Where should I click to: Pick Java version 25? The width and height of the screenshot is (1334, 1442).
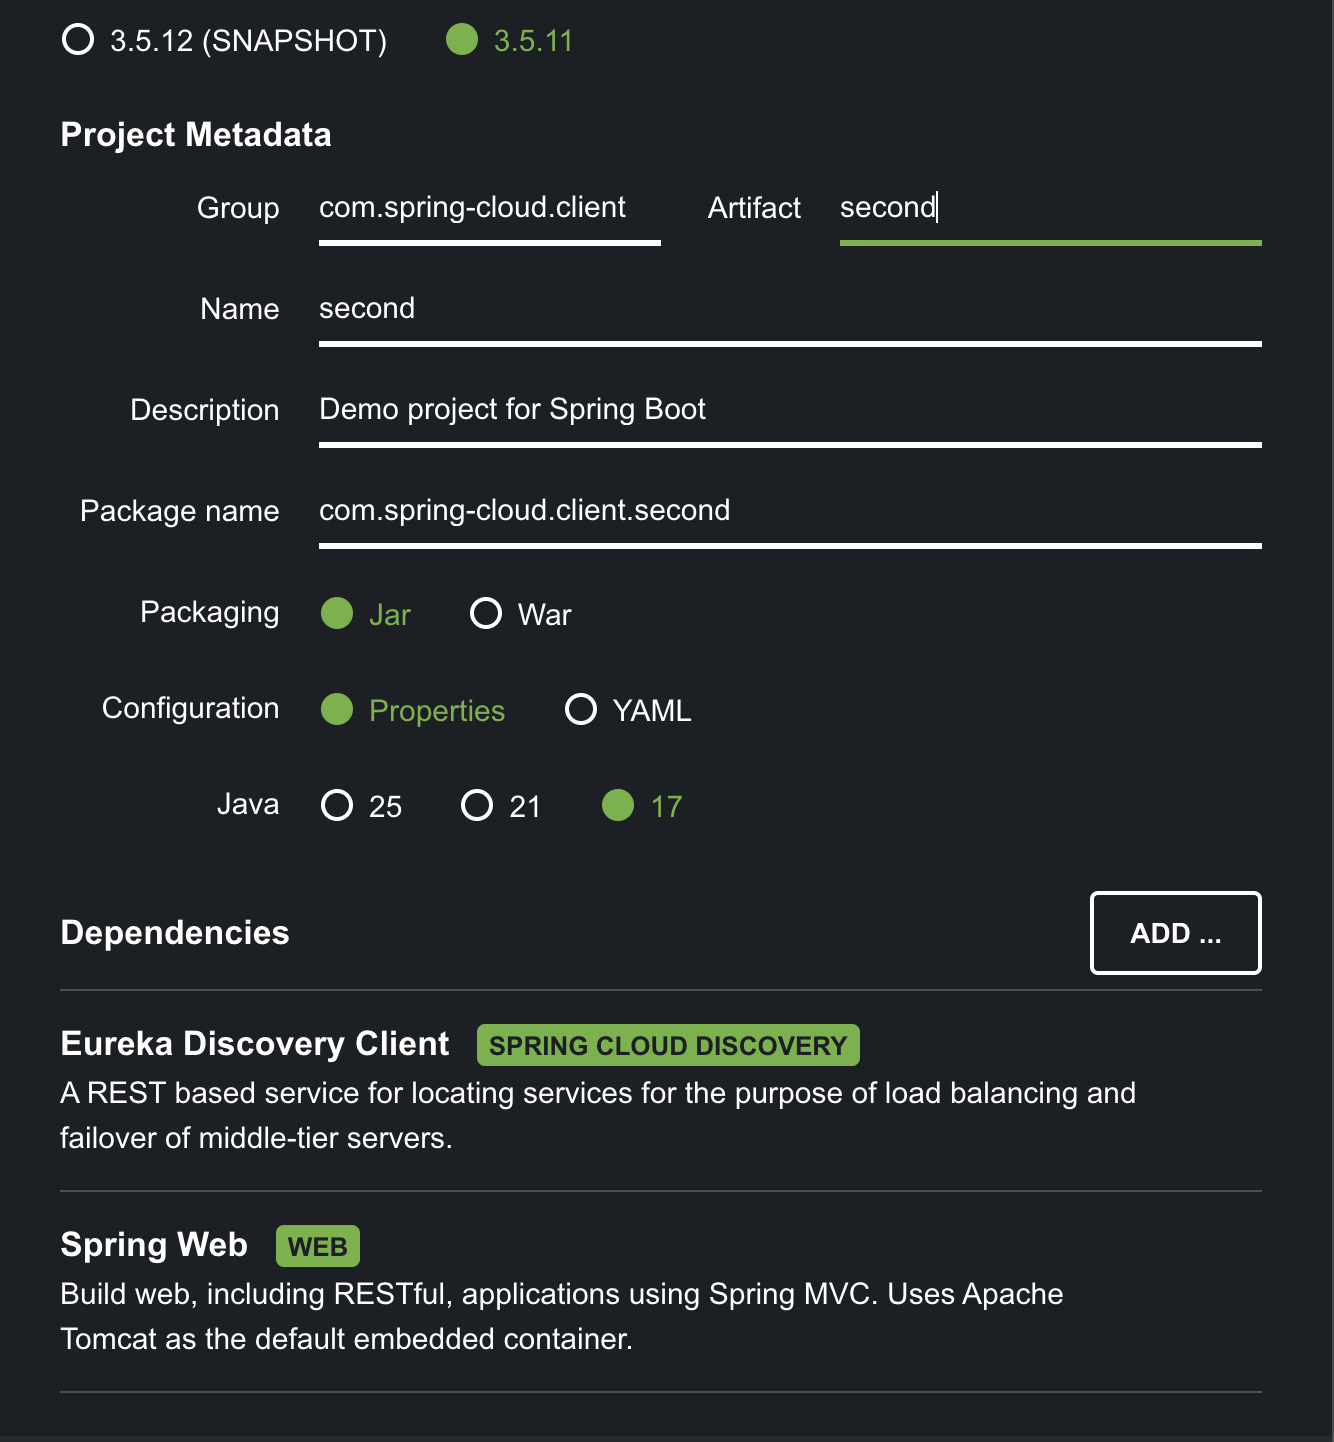click(361, 806)
